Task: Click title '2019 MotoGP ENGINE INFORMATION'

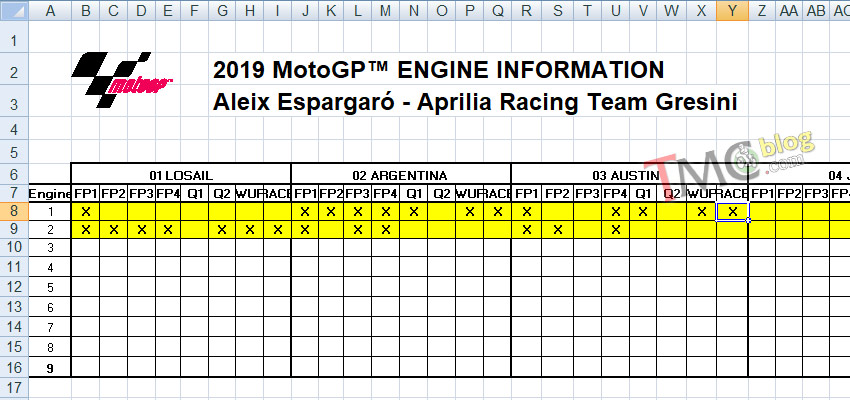Action: (x=438, y=70)
